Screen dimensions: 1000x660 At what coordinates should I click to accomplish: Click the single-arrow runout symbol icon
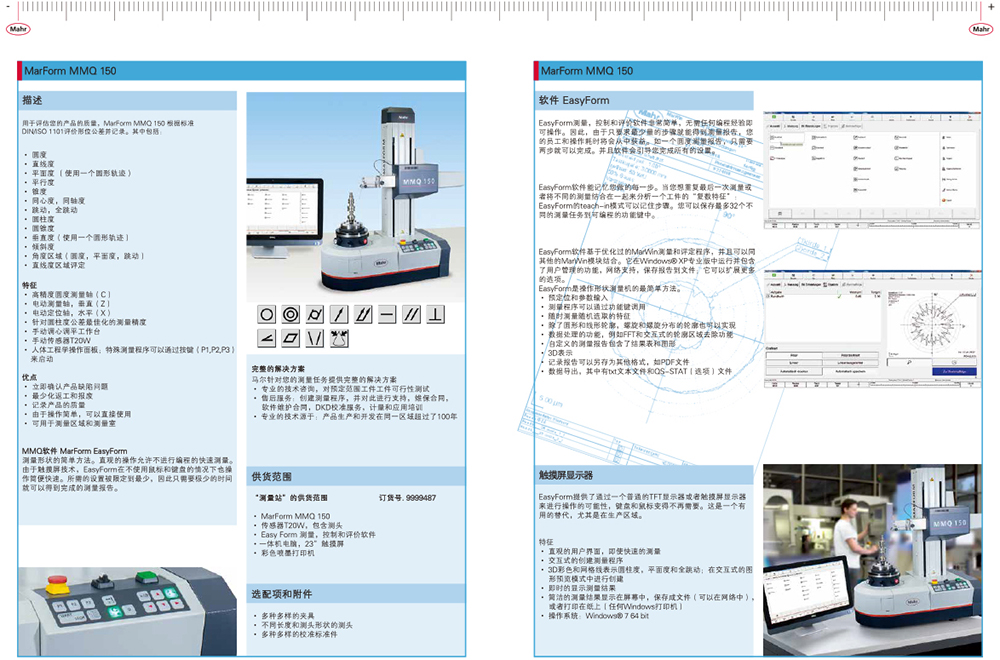pyautogui.click(x=339, y=314)
